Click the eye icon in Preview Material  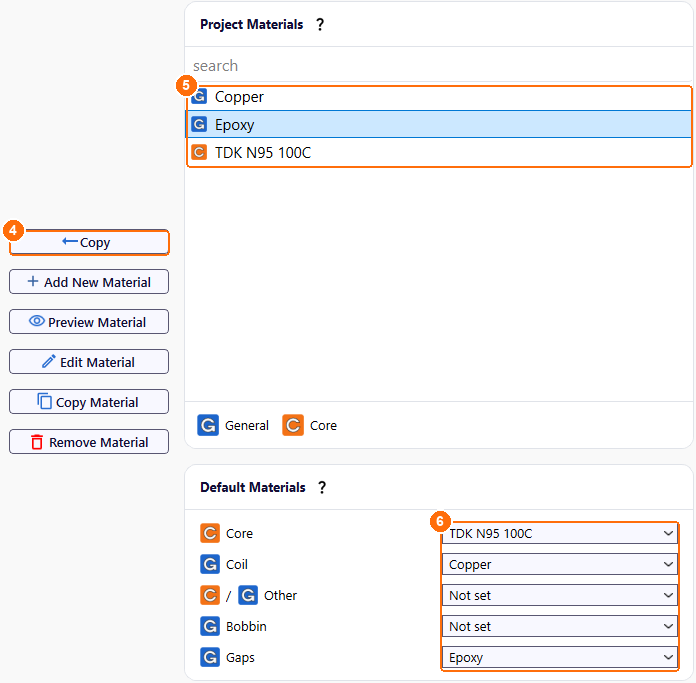click(x=37, y=321)
